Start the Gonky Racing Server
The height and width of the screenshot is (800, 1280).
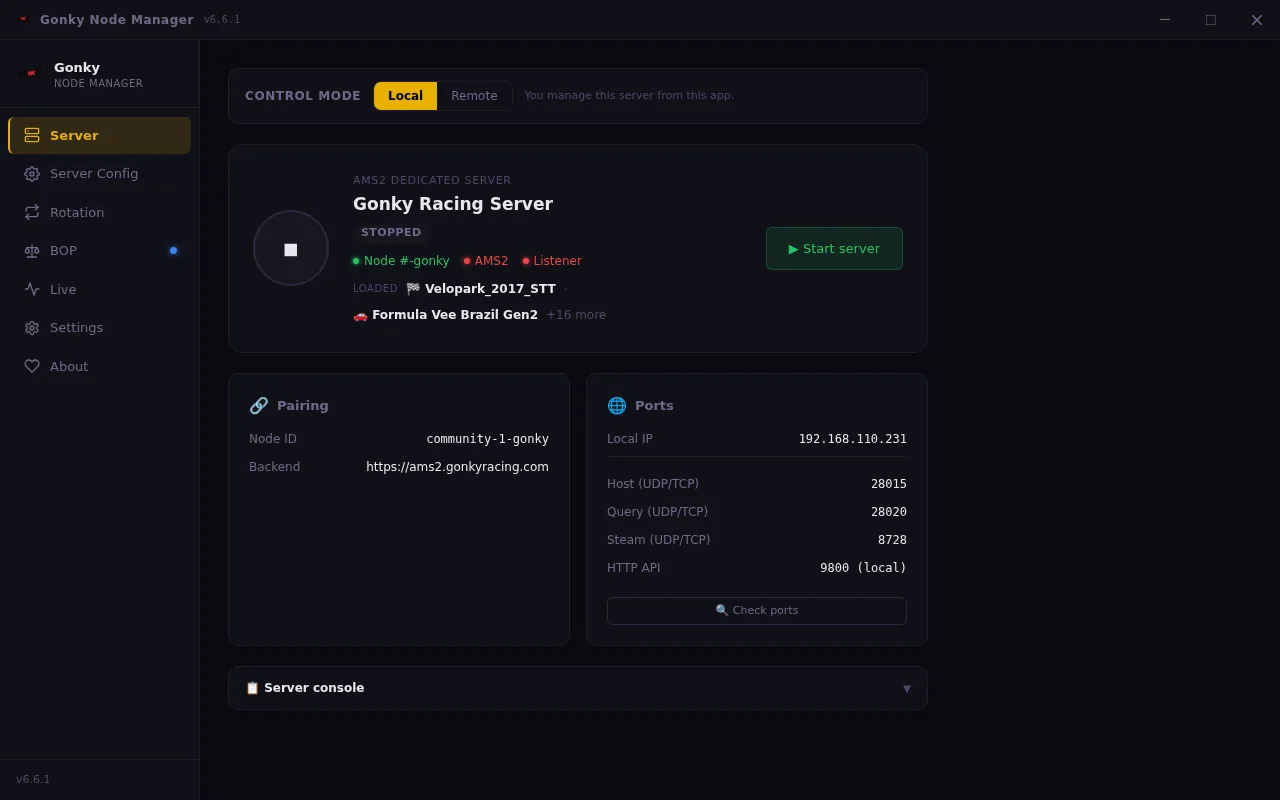(x=834, y=248)
